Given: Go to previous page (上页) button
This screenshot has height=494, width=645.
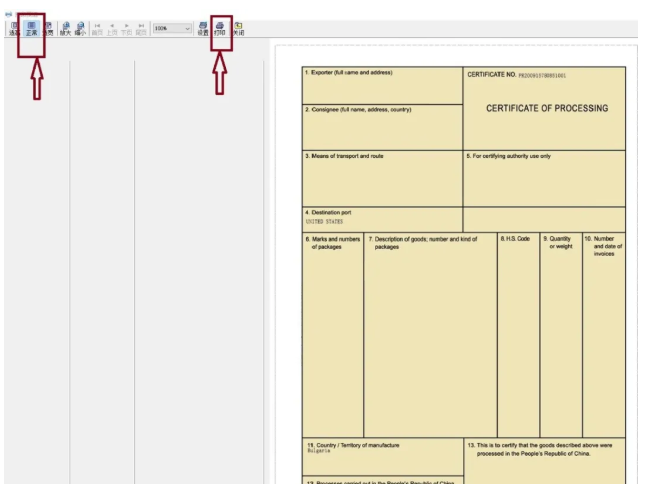Looking at the screenshot, I should pos(112,28).
